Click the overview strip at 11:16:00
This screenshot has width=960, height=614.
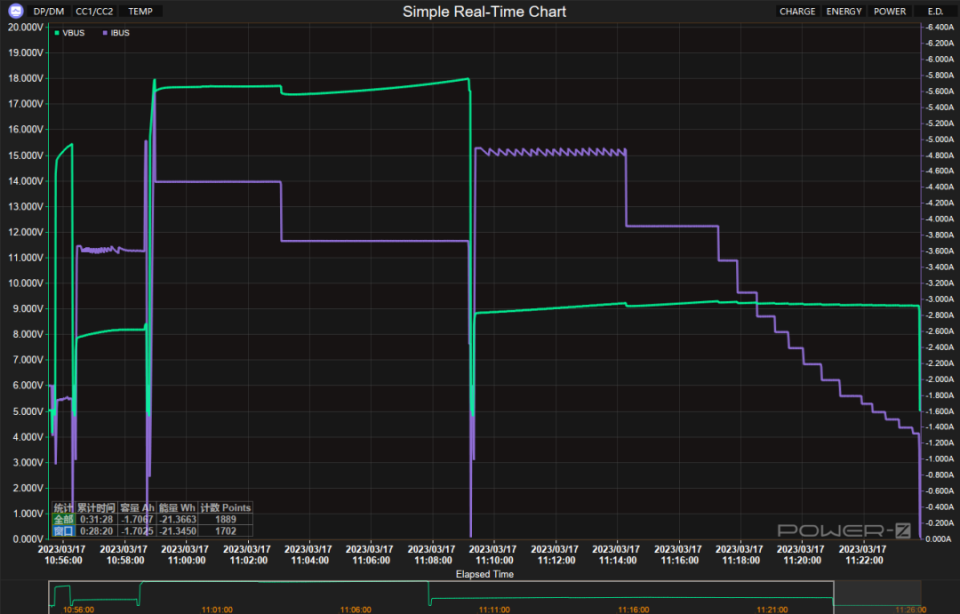click(634, 610)
